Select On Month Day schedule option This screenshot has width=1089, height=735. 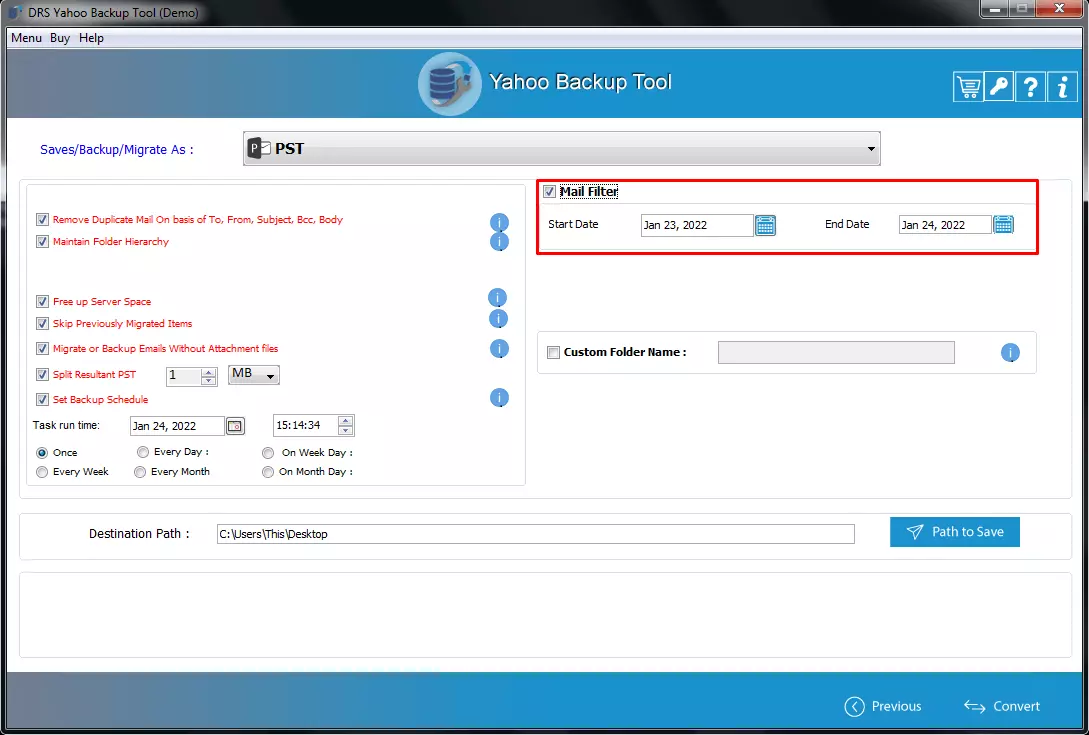point(268,472)
